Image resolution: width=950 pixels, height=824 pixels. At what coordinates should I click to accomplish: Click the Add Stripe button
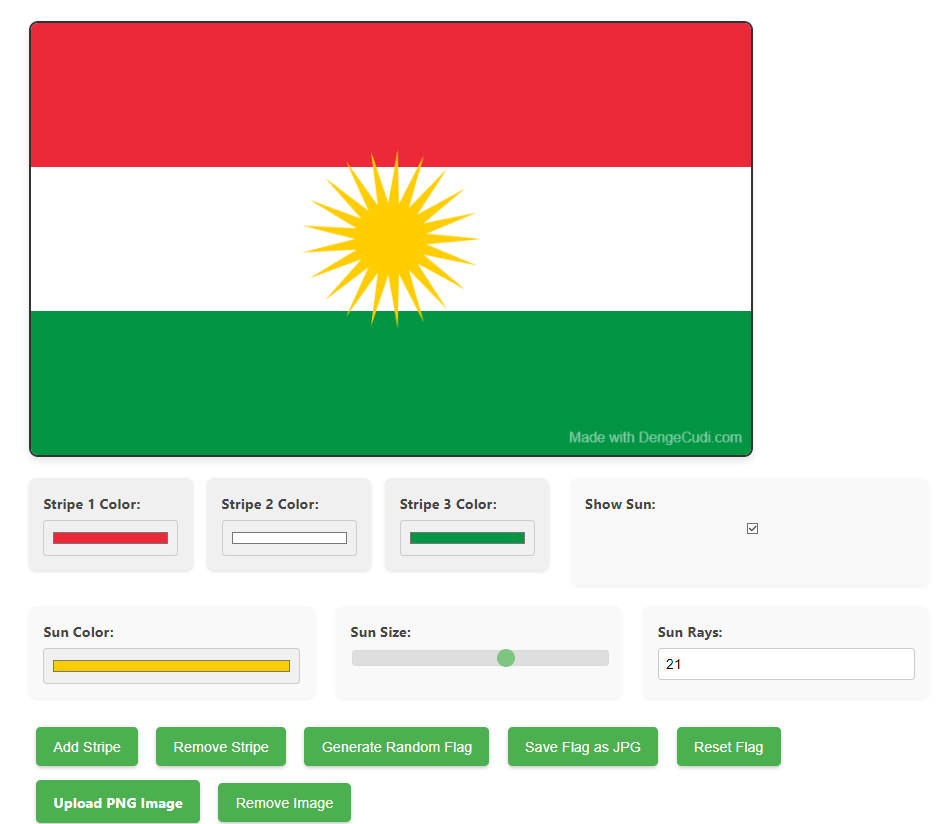87,746
